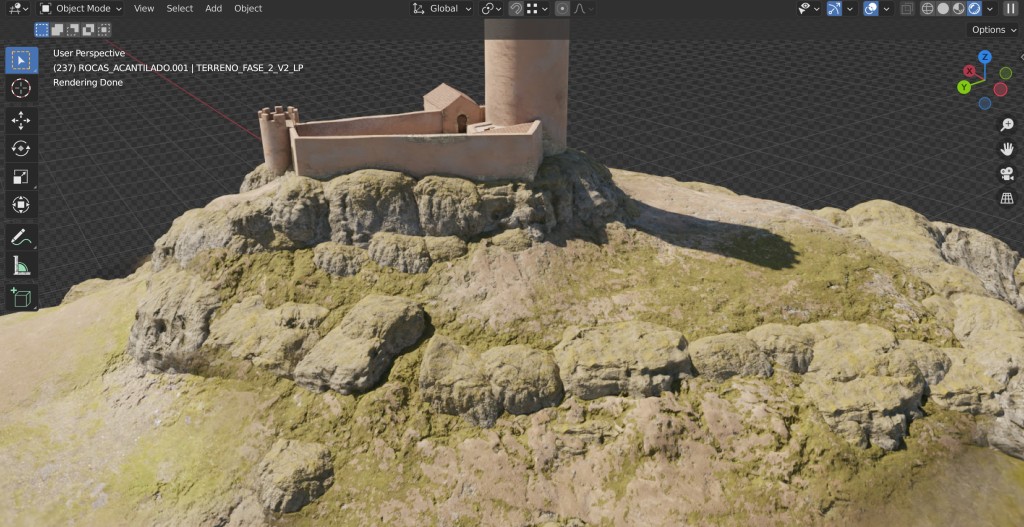The width and height of the screenshot is (1024, 527).
Task: Toggle camera view with the camera icon
Action: point(1007,174)
